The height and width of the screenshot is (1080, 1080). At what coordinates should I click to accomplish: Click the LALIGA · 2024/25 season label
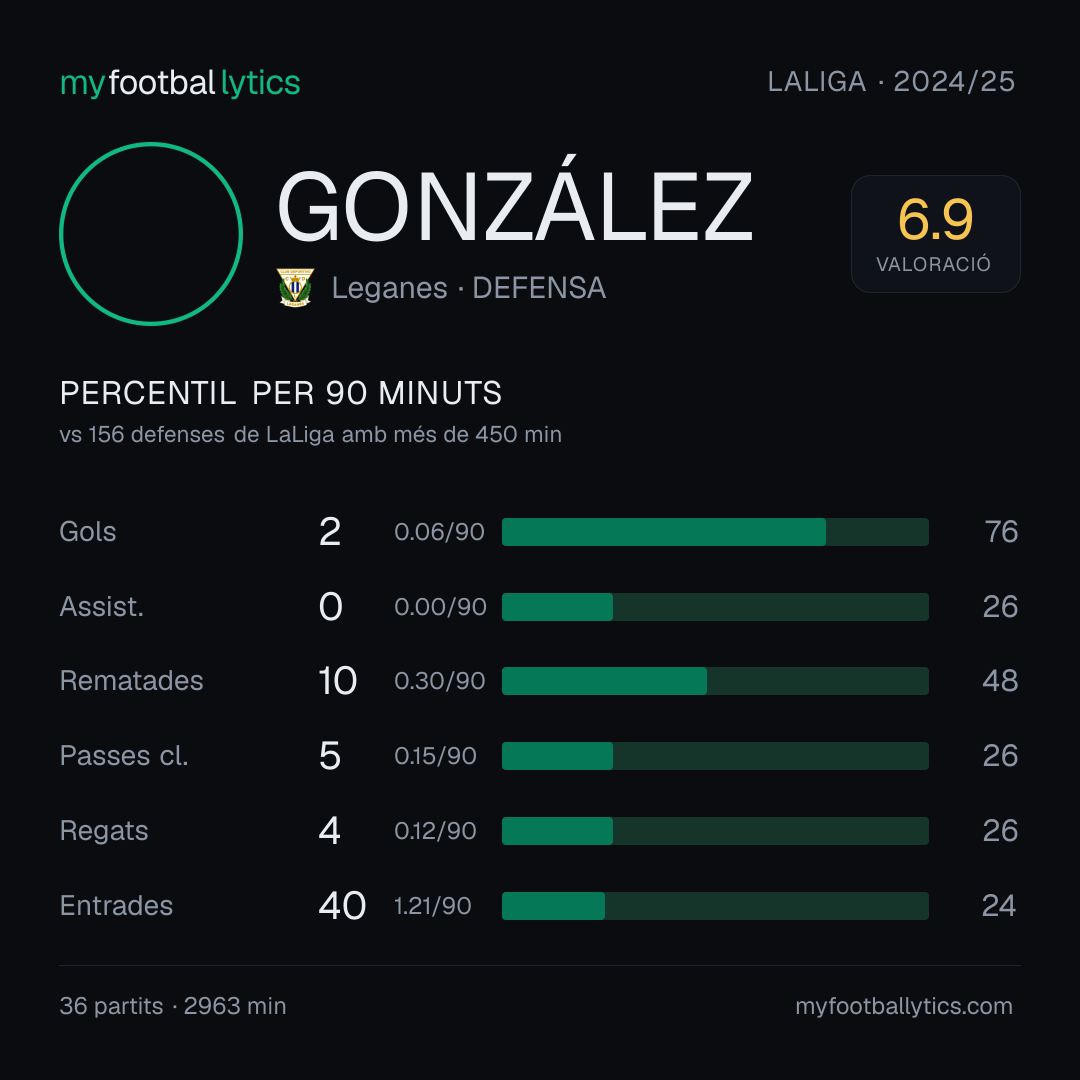point(891,82)
